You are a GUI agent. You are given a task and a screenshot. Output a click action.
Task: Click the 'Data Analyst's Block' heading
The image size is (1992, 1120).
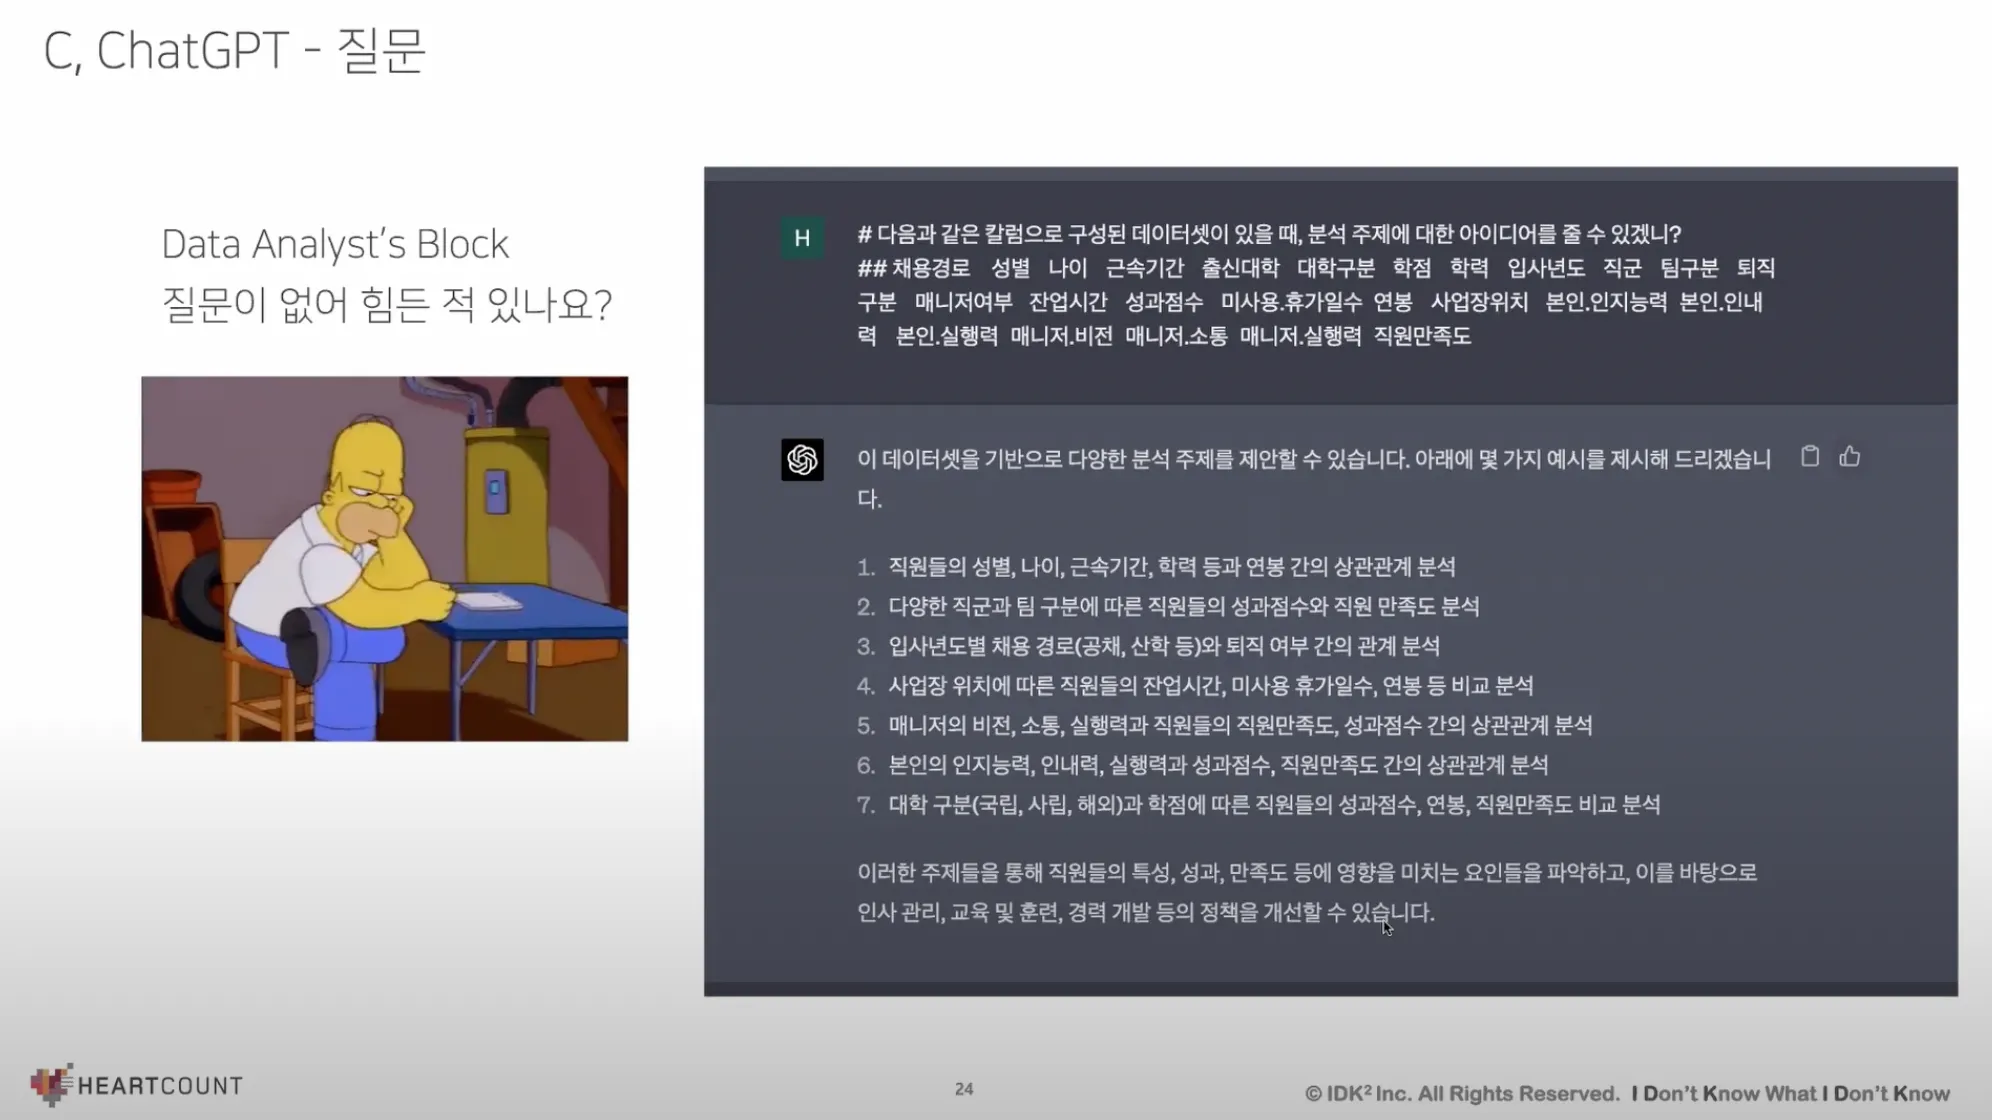point(335,244)
